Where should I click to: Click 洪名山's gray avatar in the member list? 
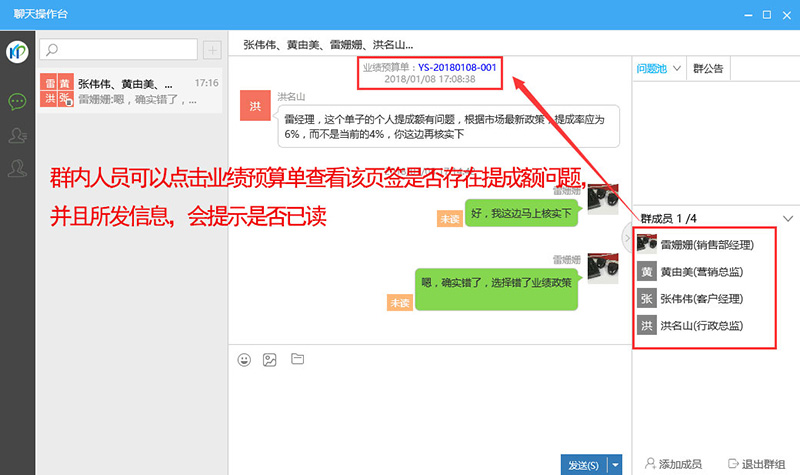(646, 326)
